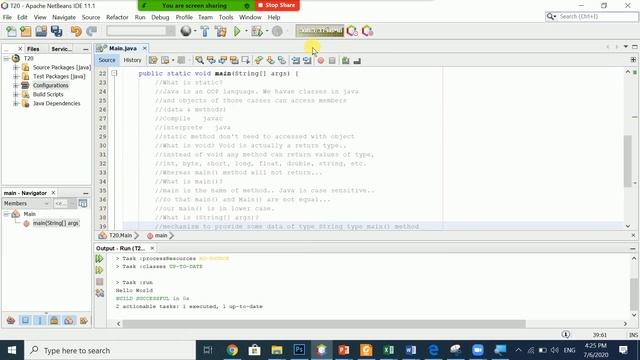This screenshot has height=360, width=640.
Task: Click the Uncomment icon in editor toolbar
Action: click(x=357, y=60)
